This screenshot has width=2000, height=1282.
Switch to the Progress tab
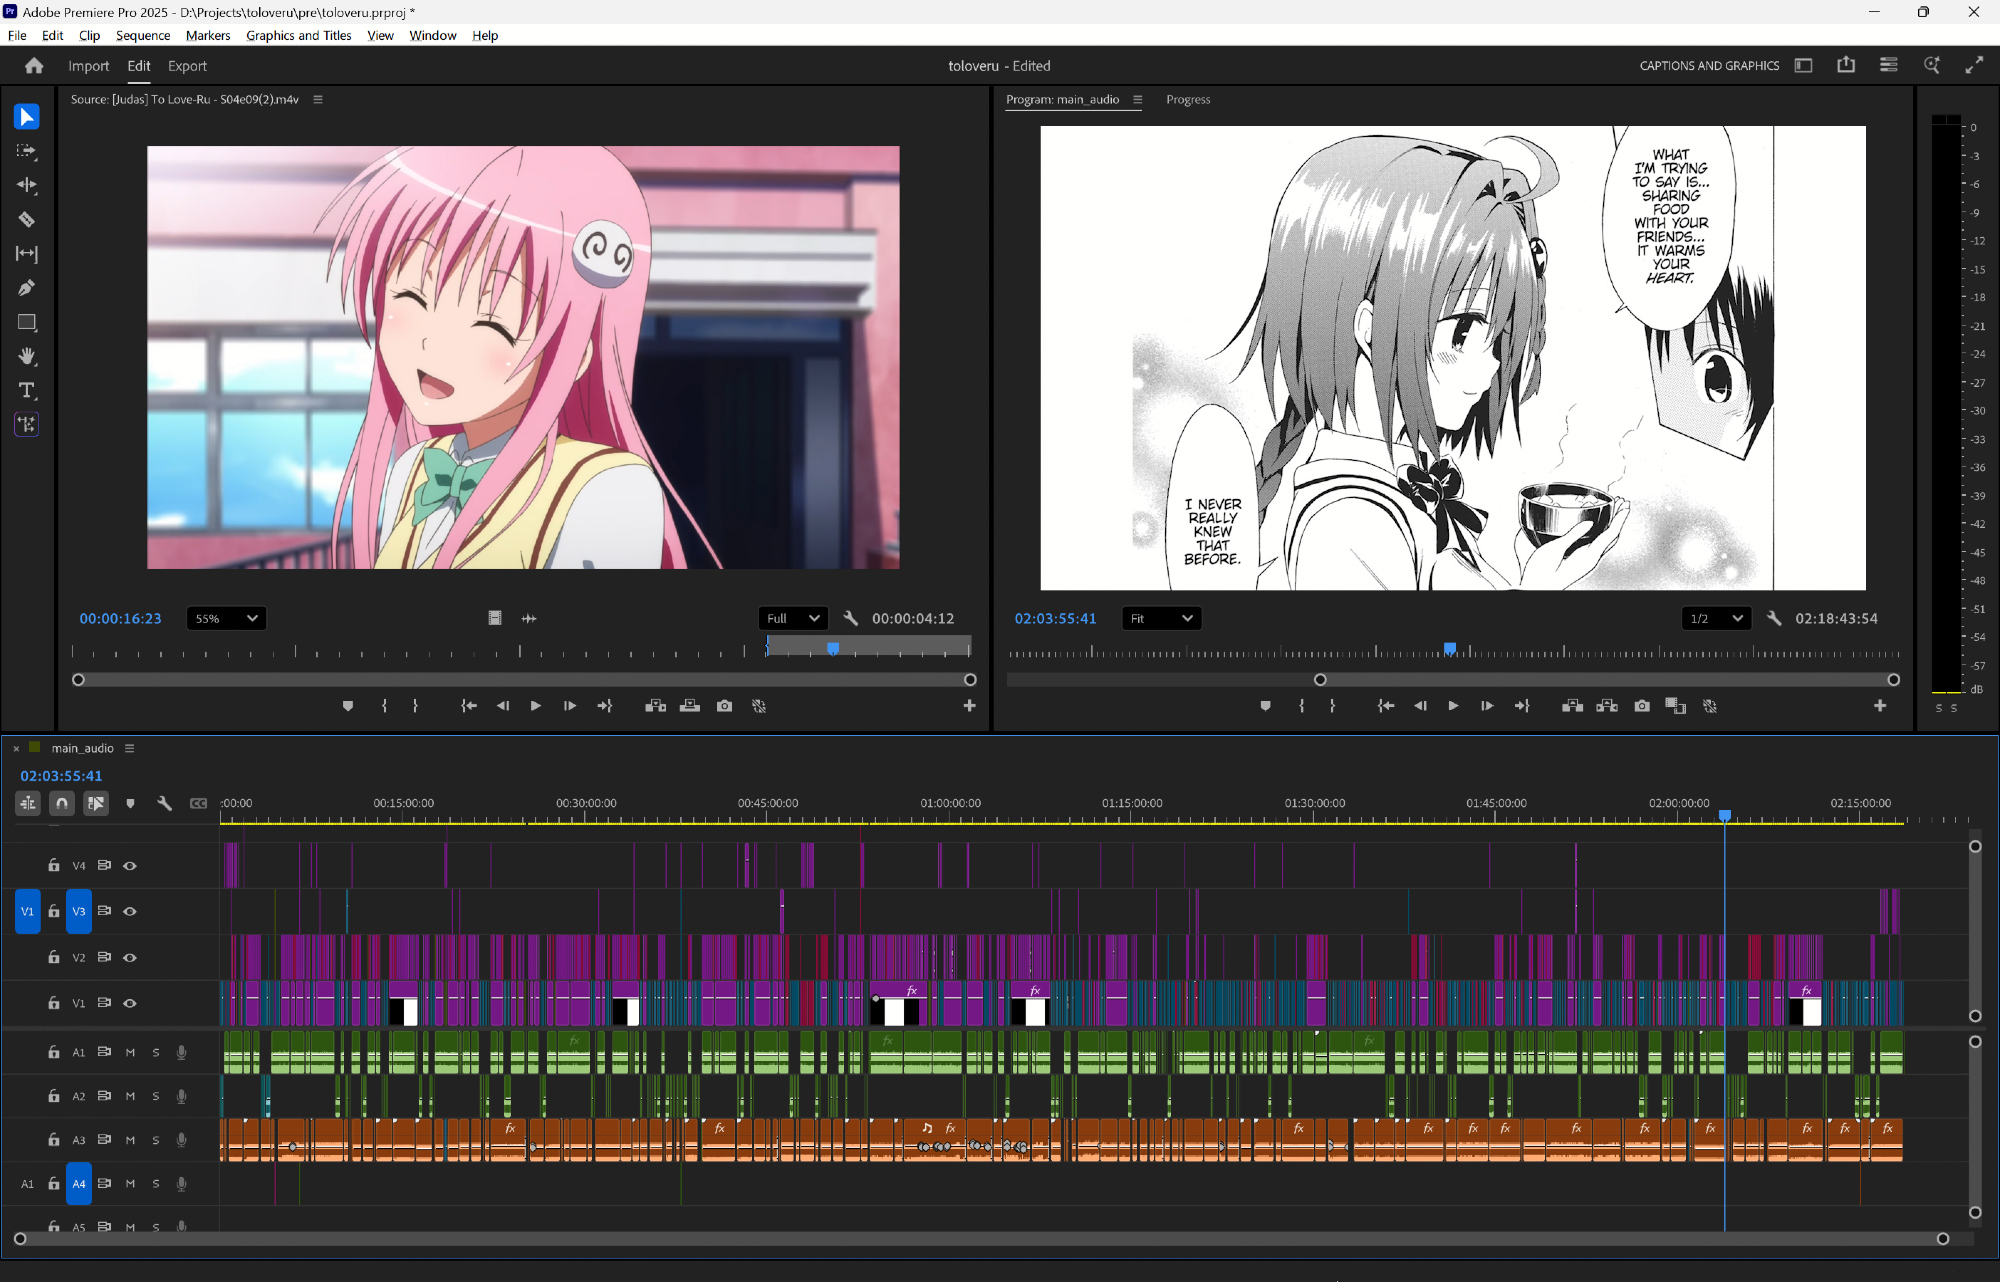[x=1187, y=99]
